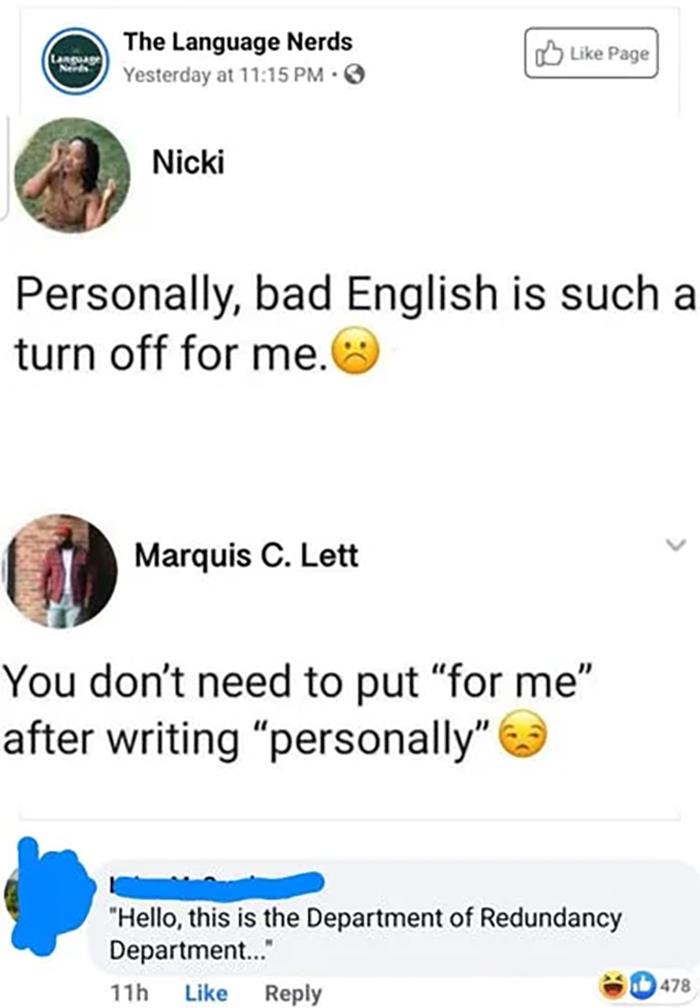Click the blurred commenter avatar
Image resolution: width=700 pixels, height=1008 pixels.
[x=51, y=897]
